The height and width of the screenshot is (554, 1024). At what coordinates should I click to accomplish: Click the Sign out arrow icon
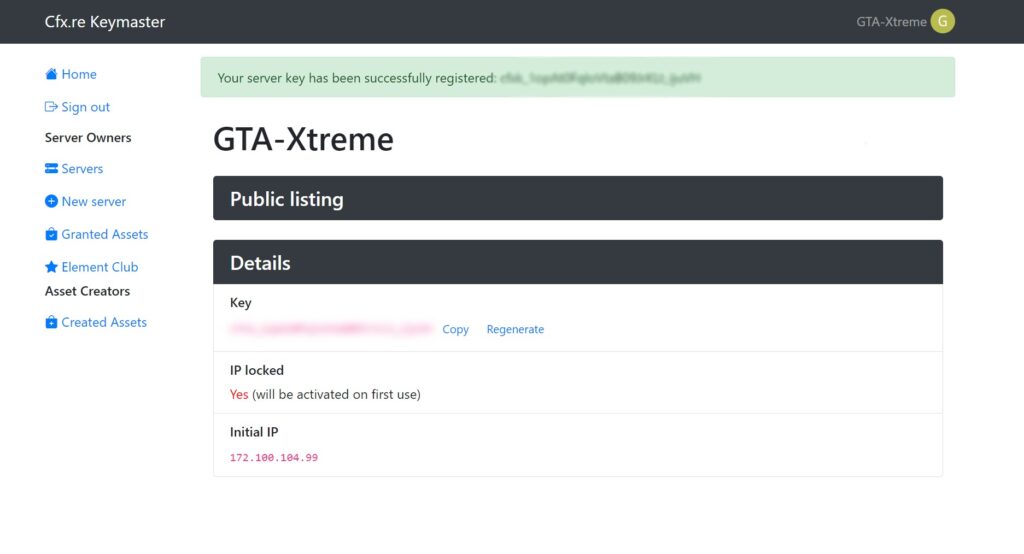[x=51, y=106]
